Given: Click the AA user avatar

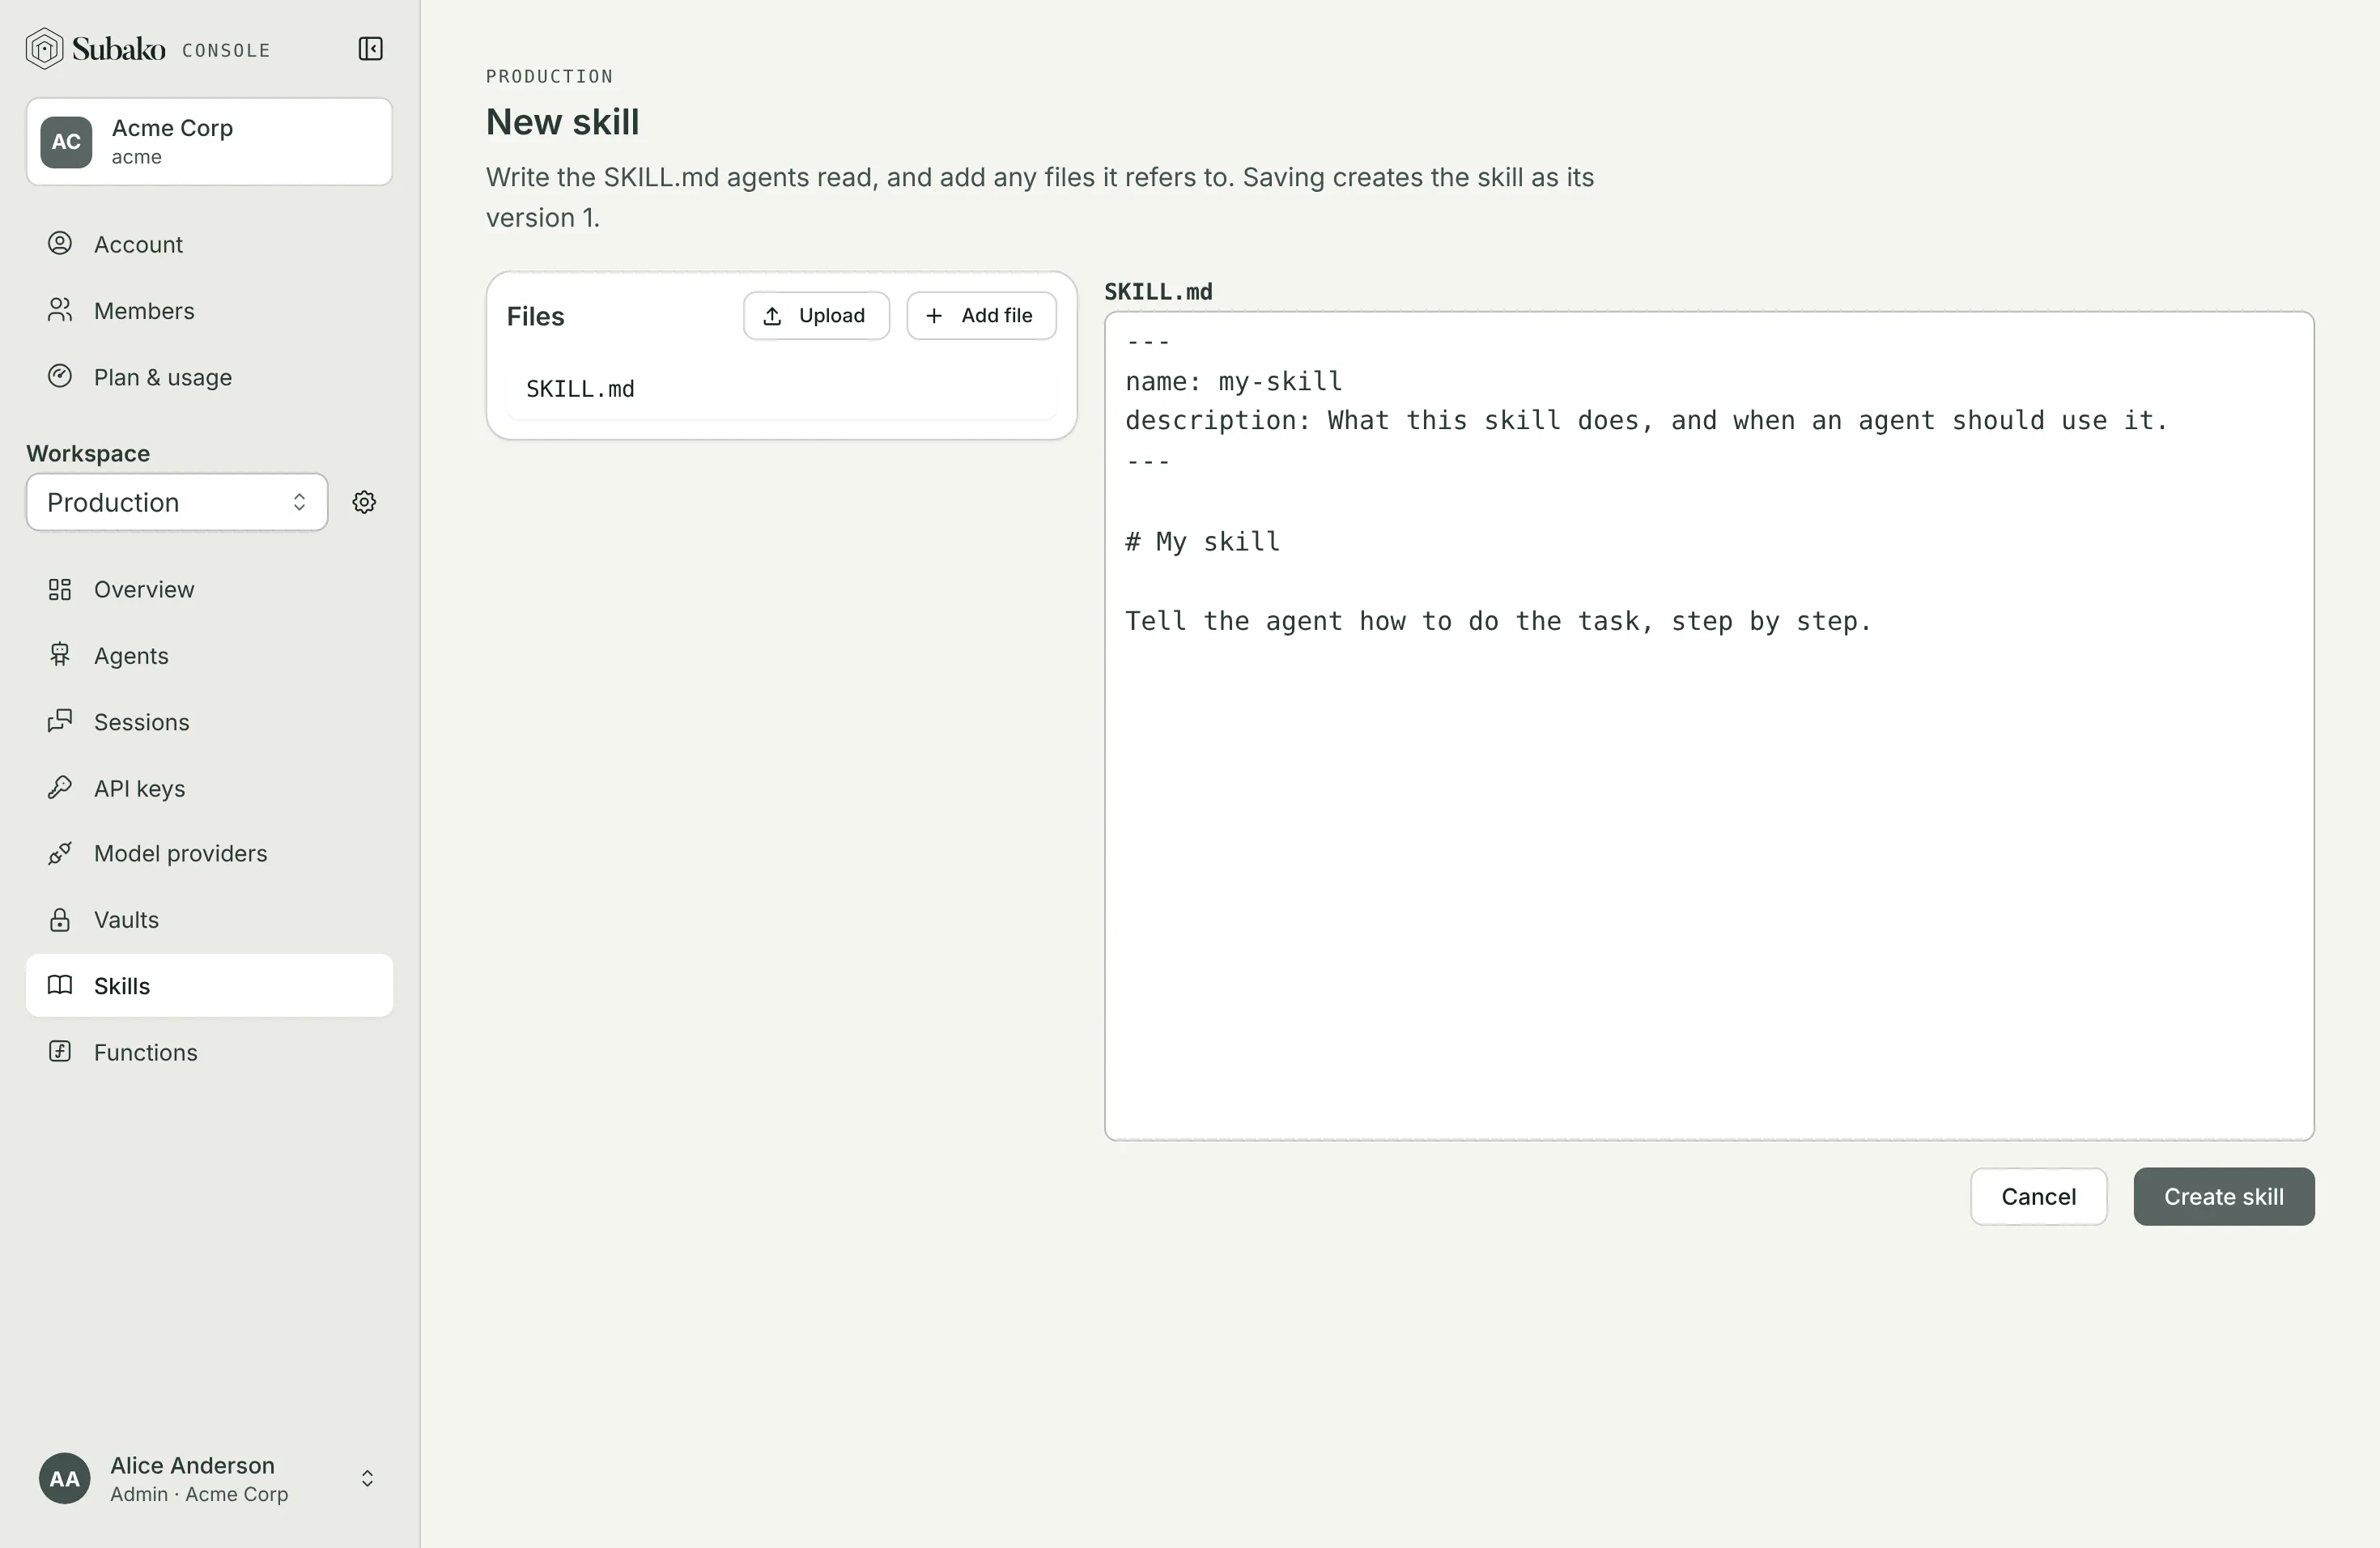Looking at the screenshot, I should coord(65,1478).
